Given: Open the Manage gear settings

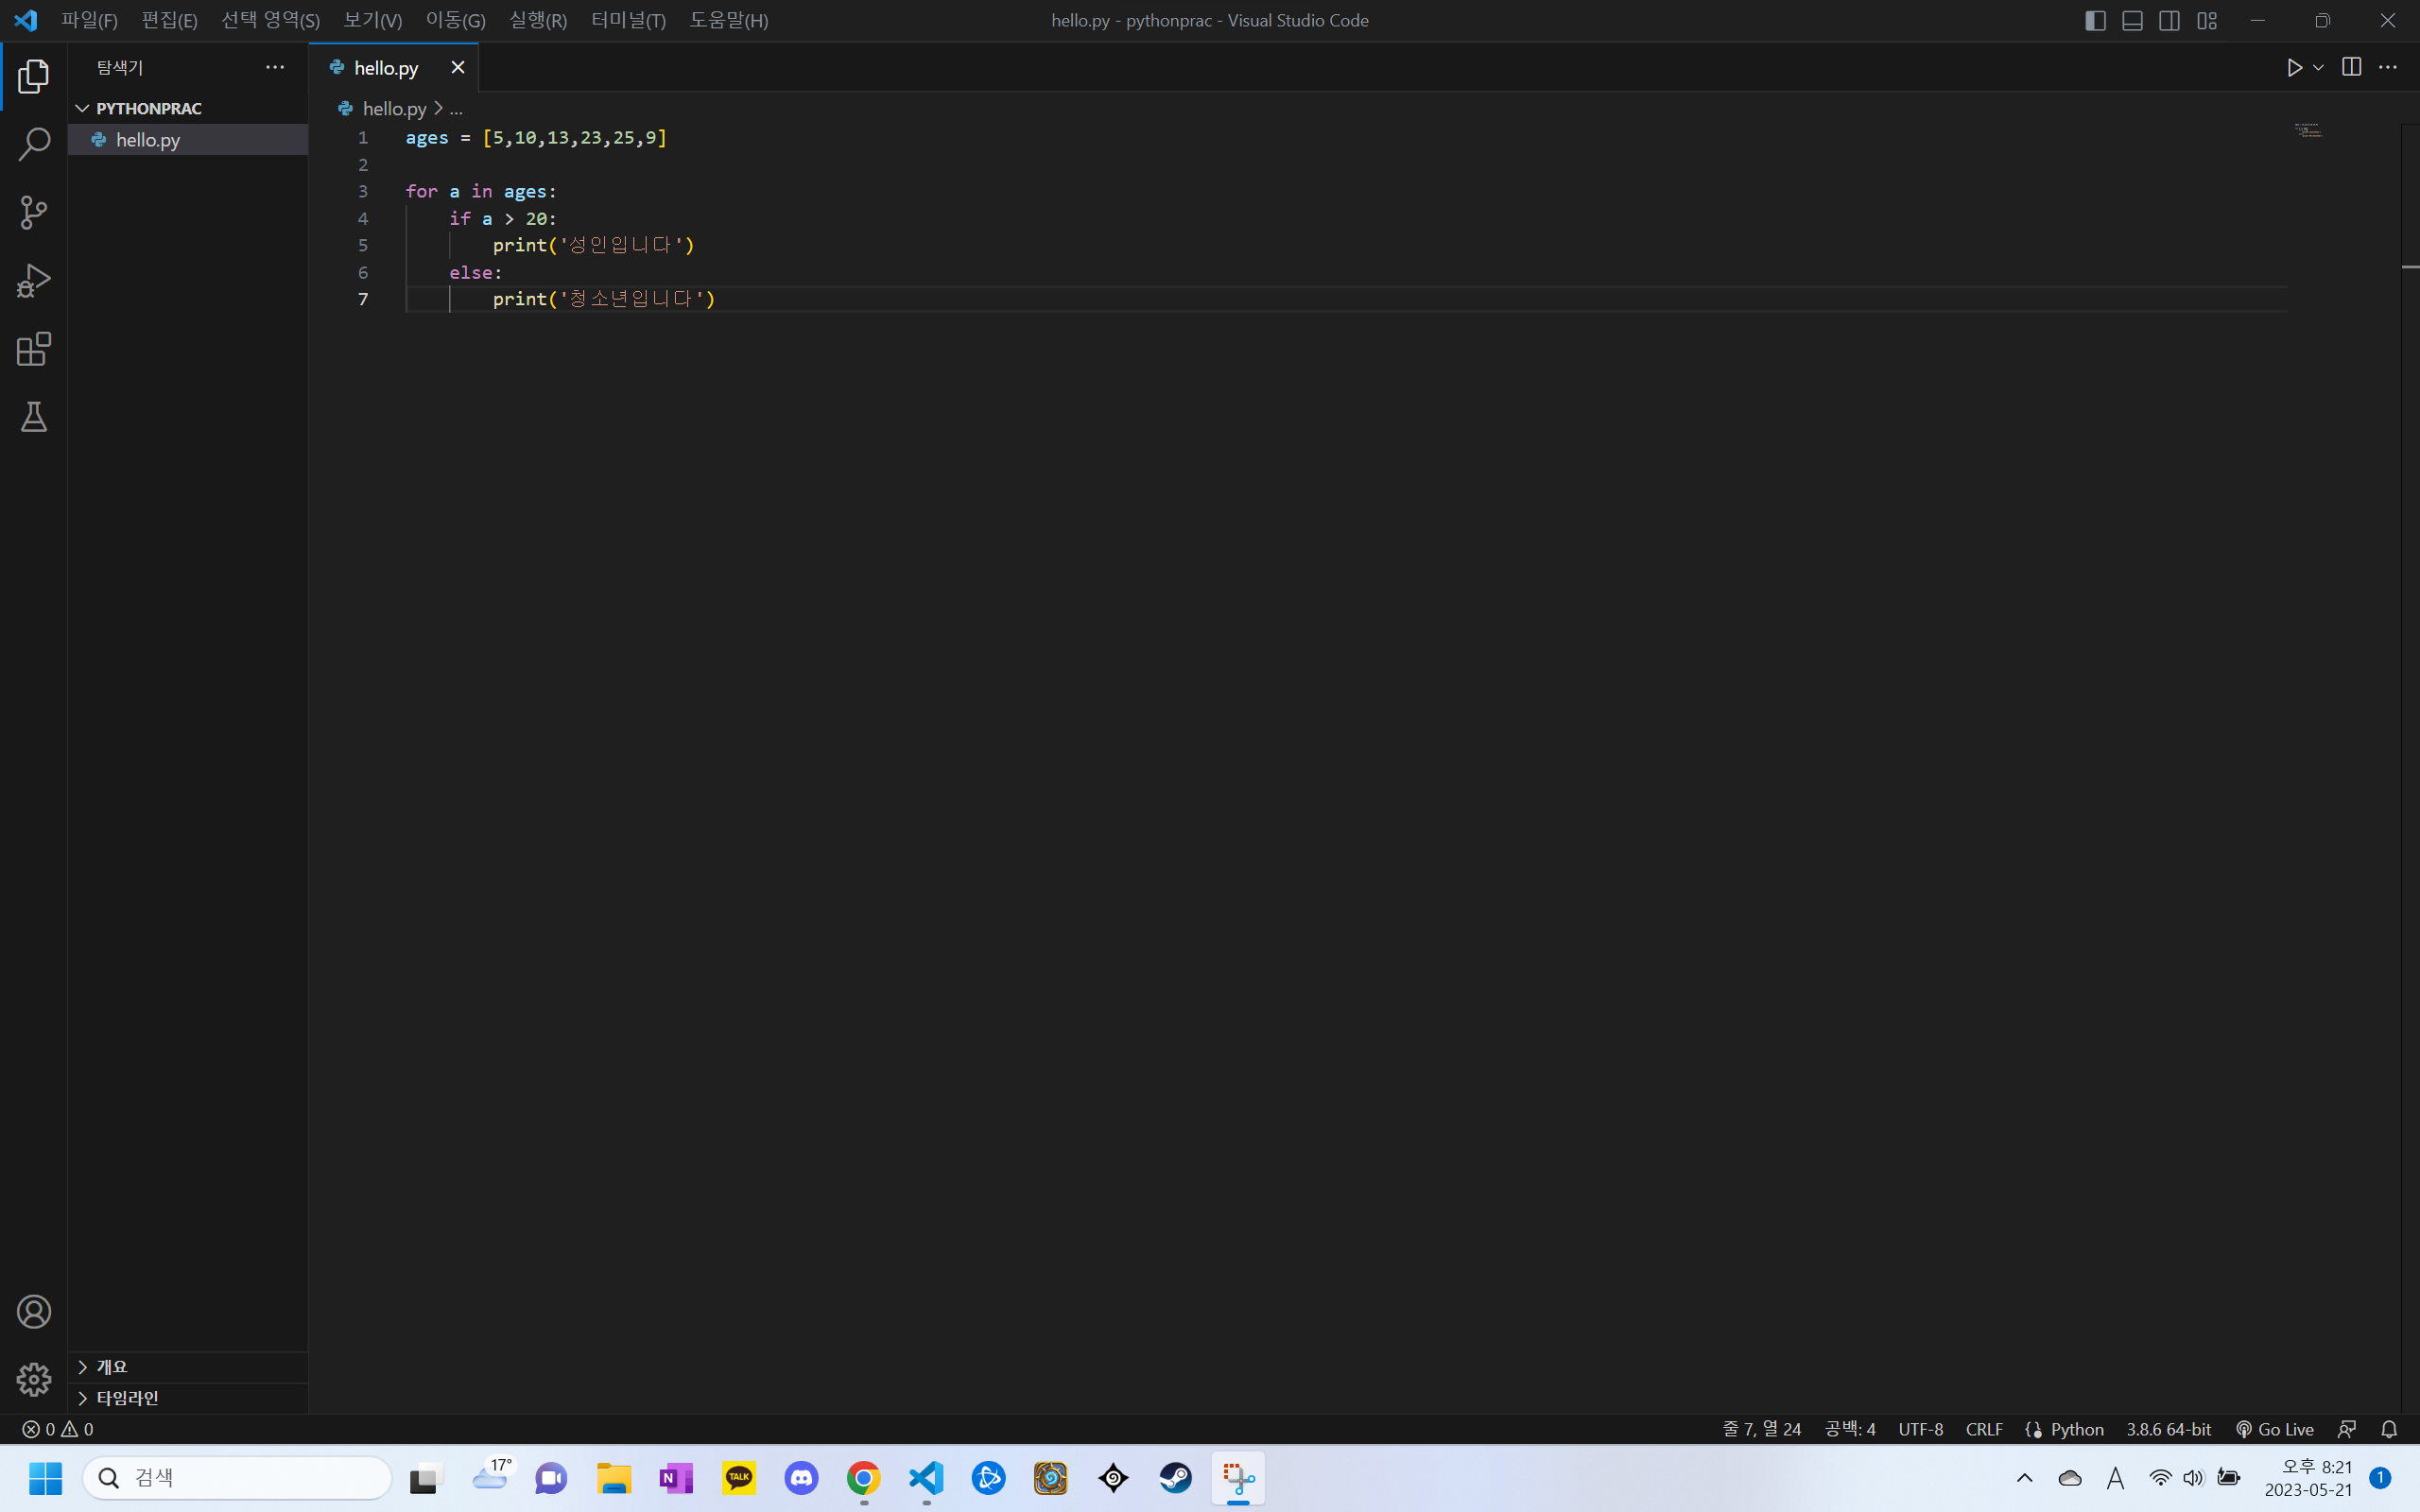Looking at the screenshot, I should click(x=34, y=1380).
